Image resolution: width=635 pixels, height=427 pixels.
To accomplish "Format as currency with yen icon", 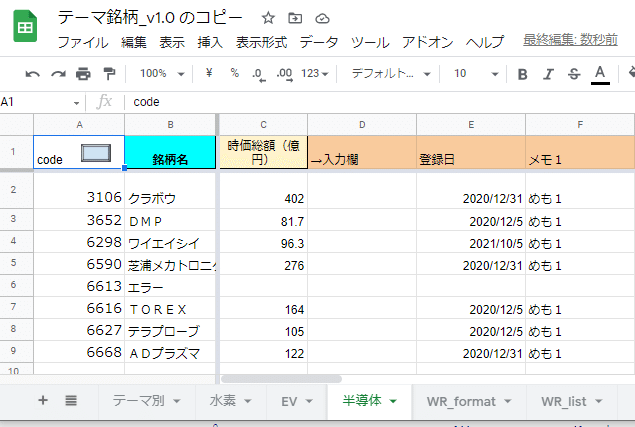I will pyautogui.click(x=209, y=73).
